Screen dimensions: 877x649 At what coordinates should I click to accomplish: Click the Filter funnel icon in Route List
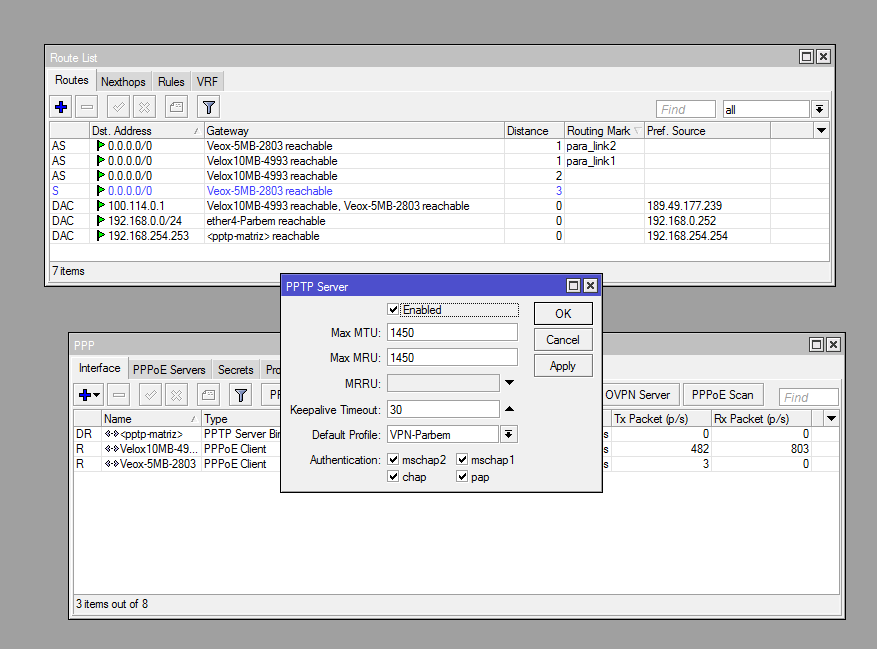208,107
